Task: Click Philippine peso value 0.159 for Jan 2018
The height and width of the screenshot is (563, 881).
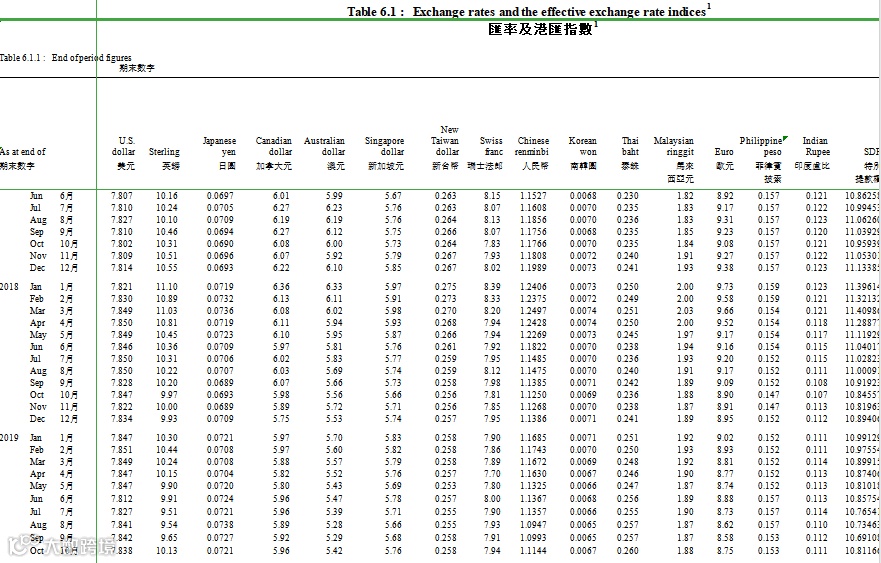Action: tap(769, 287)
